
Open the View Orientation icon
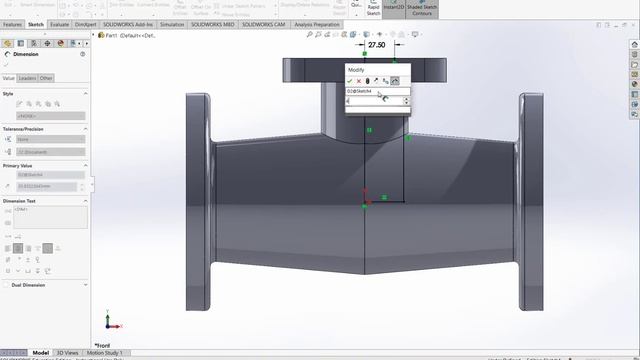pos(353,35)
